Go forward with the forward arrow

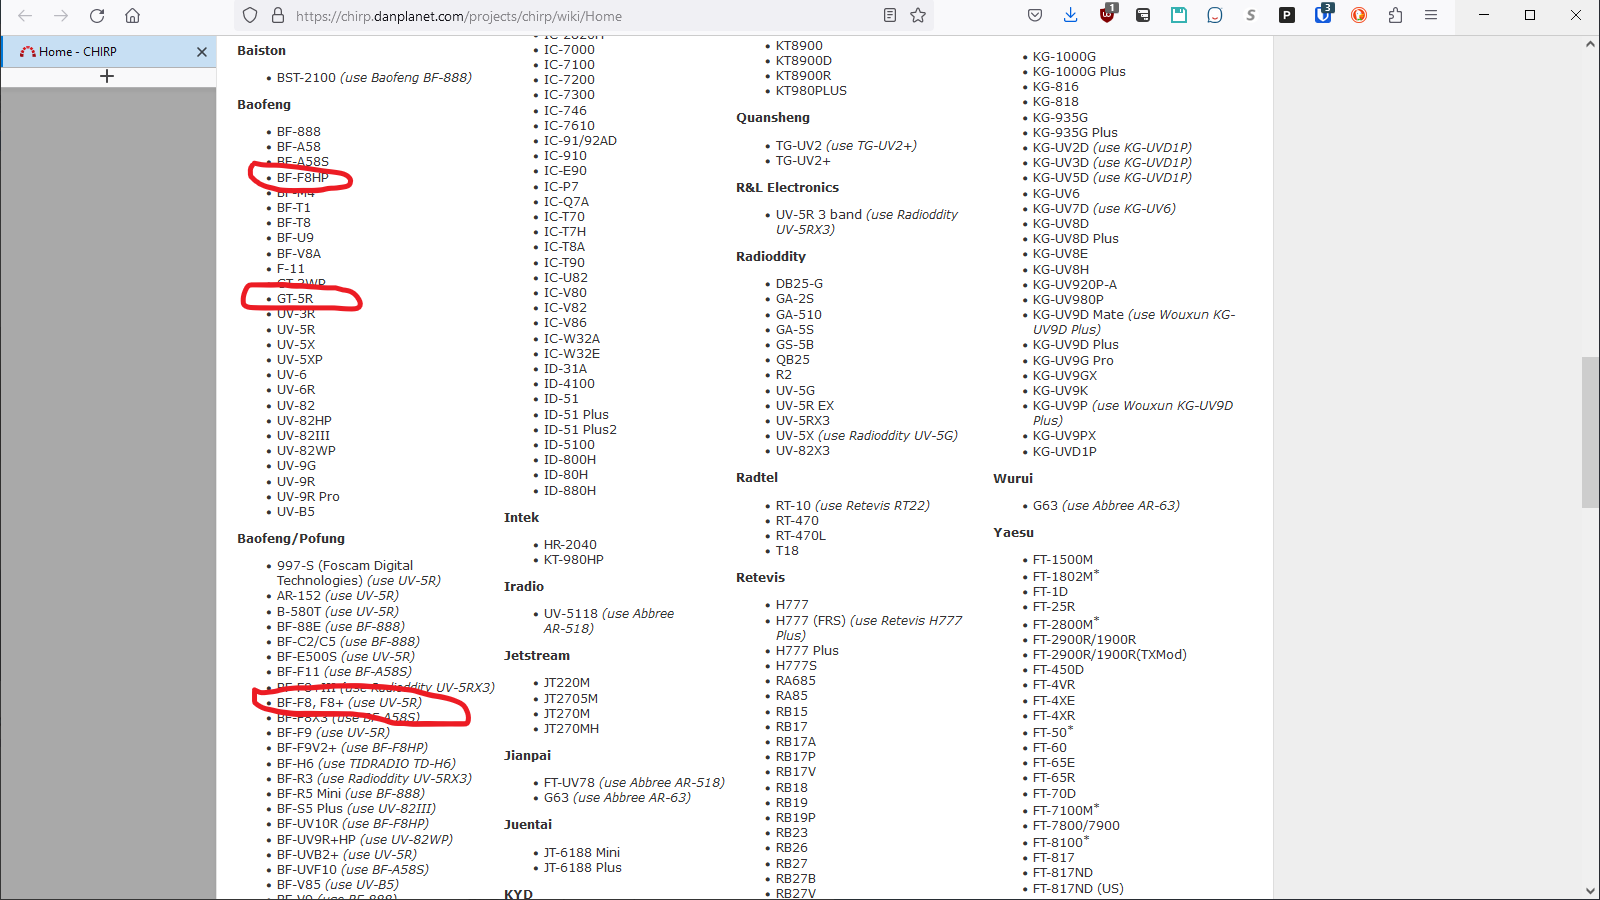(x=61, y=15)
